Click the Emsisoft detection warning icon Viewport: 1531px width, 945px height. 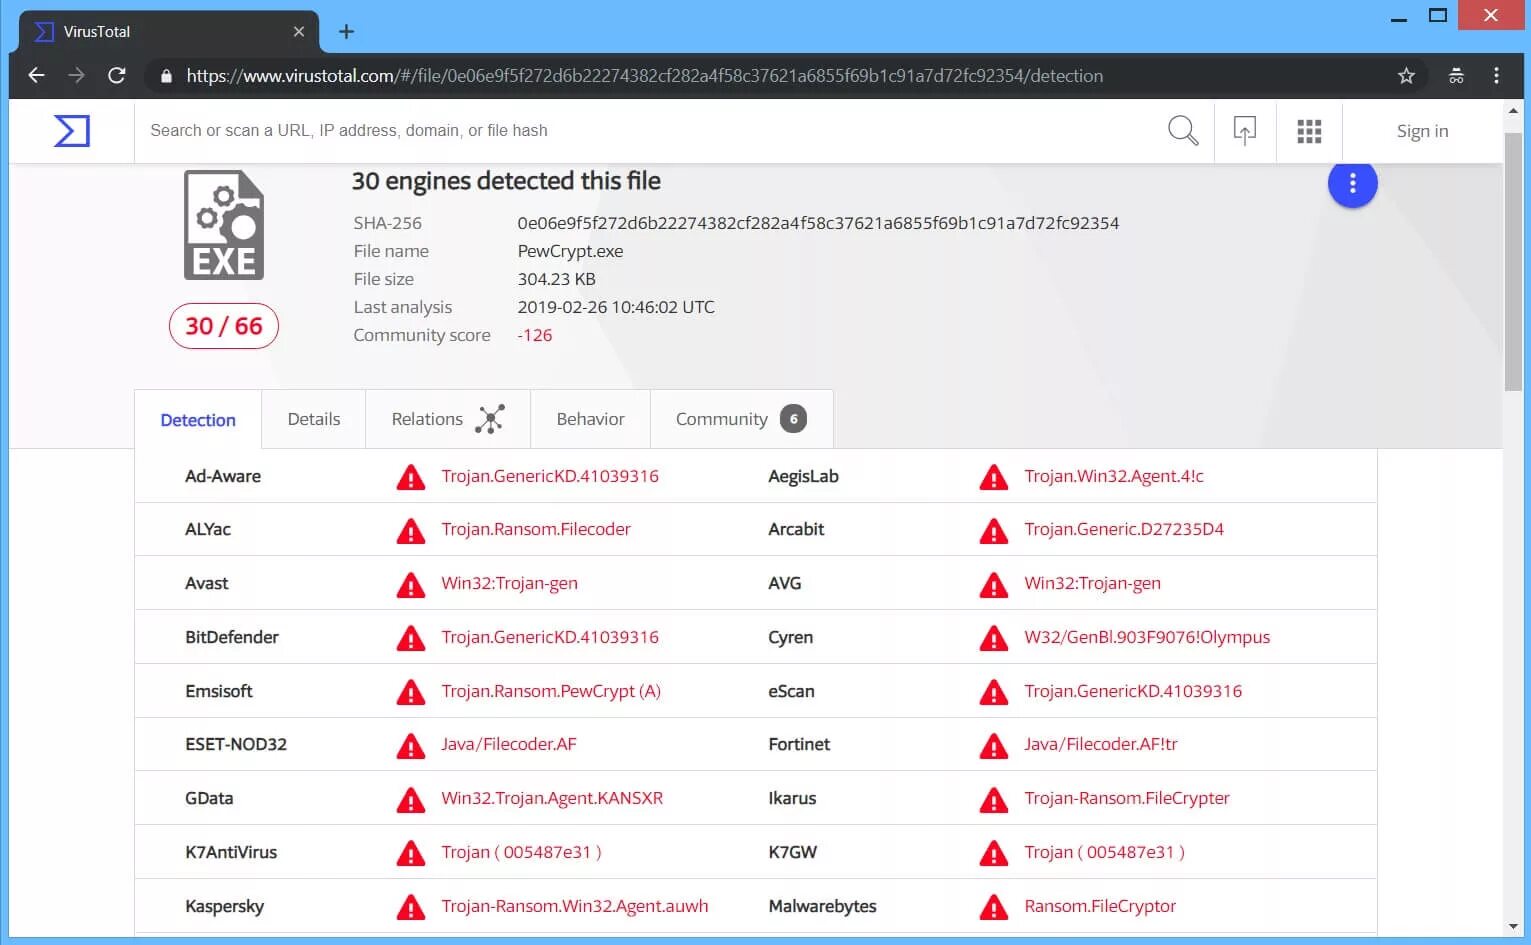pyautogui.click(x=410, y=692)
